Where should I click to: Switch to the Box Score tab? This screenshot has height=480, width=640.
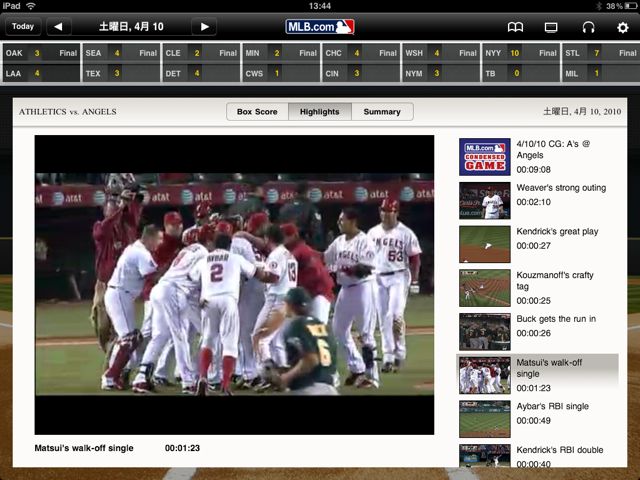257,111
